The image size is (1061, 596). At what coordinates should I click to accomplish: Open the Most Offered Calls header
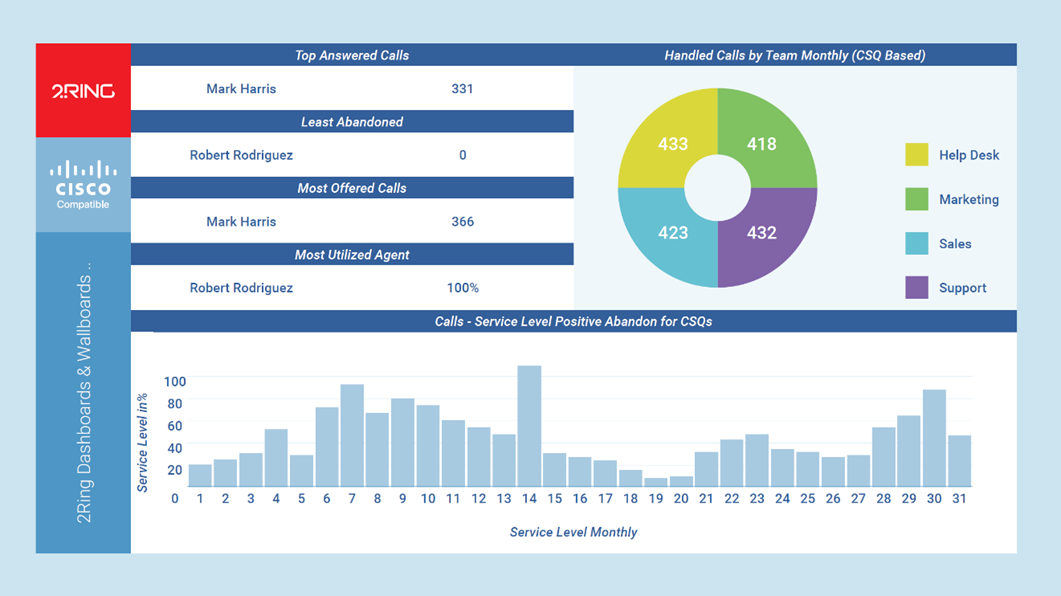coord(352,188)
